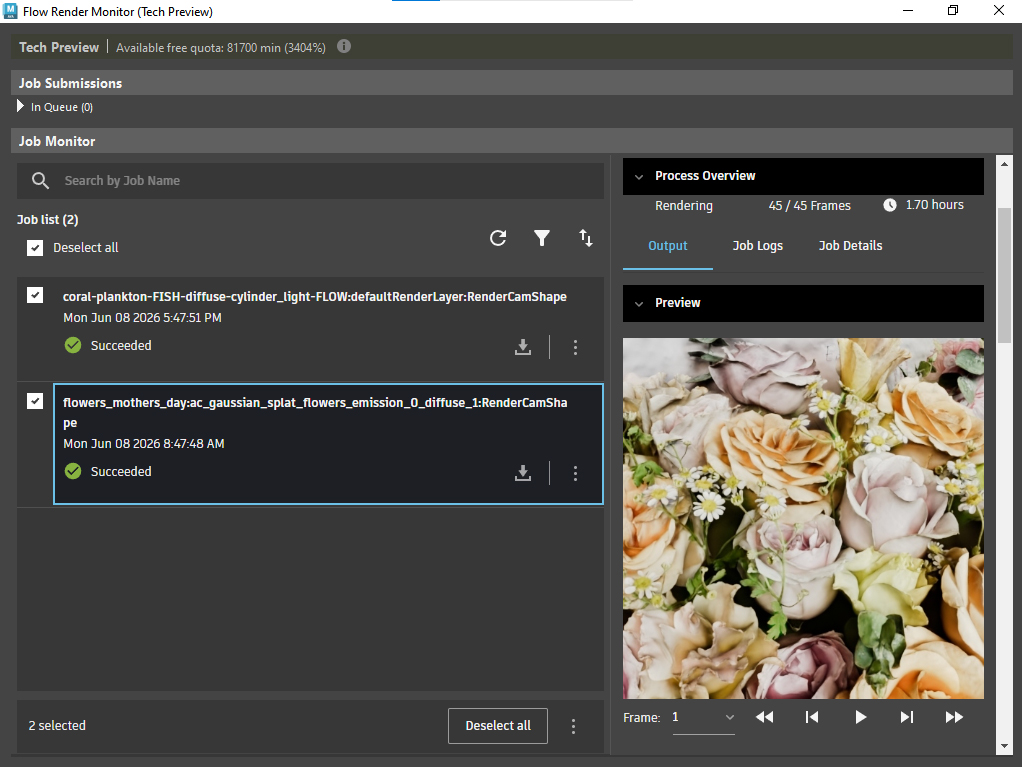Play the frame preview
This screenshot has height=767, width=1022.
point(860,717)
